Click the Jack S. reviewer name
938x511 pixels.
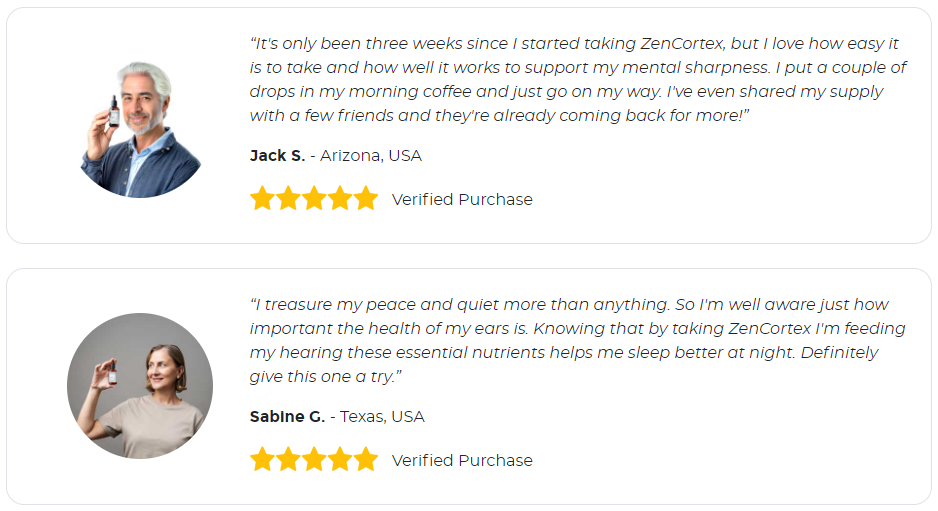pos(278,156)
